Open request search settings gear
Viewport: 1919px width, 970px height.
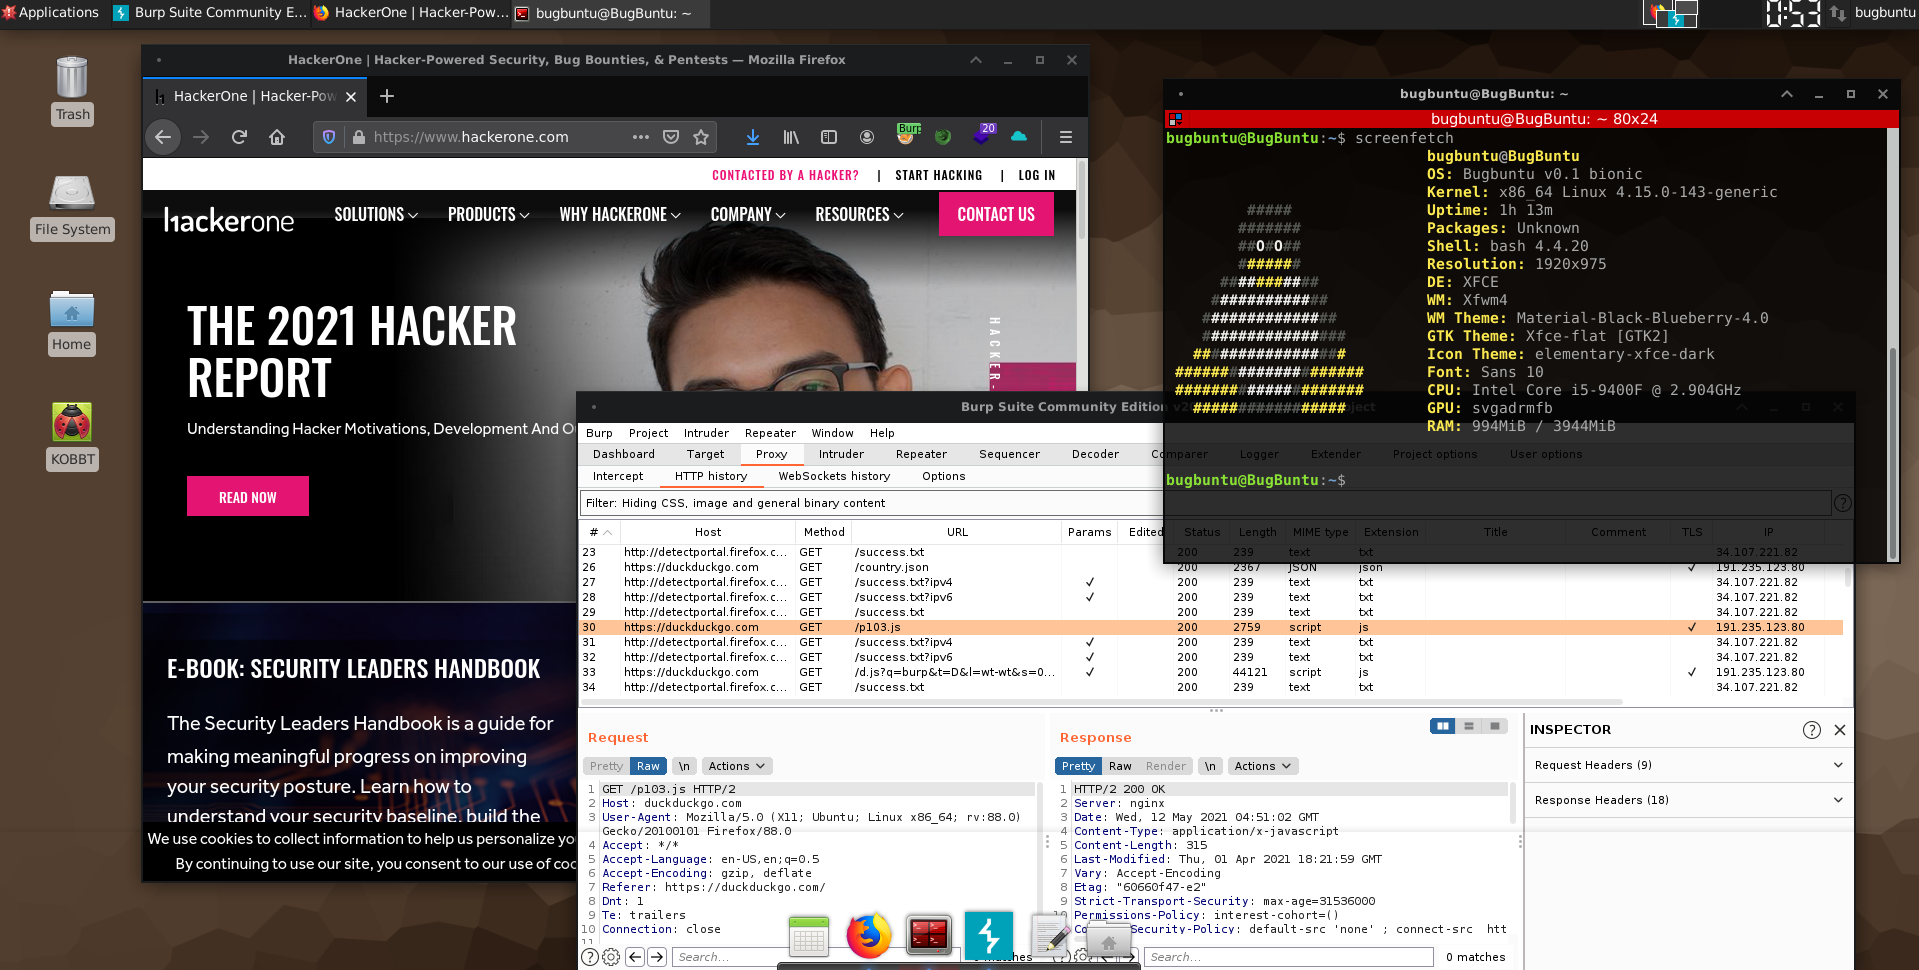[x=611, y=957]
